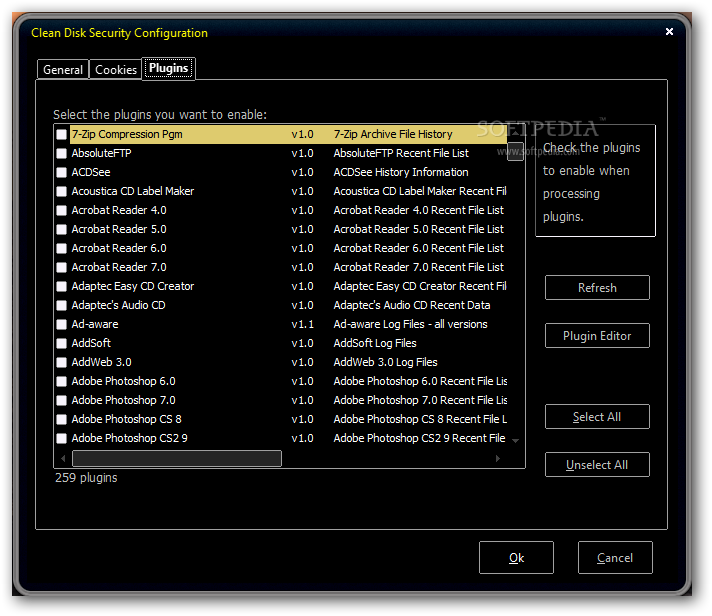Viewport: 712px width, 616px height.
Task: Select 'Acrobat Reader 7.0 Recent File List'
Action: (419, 268)
